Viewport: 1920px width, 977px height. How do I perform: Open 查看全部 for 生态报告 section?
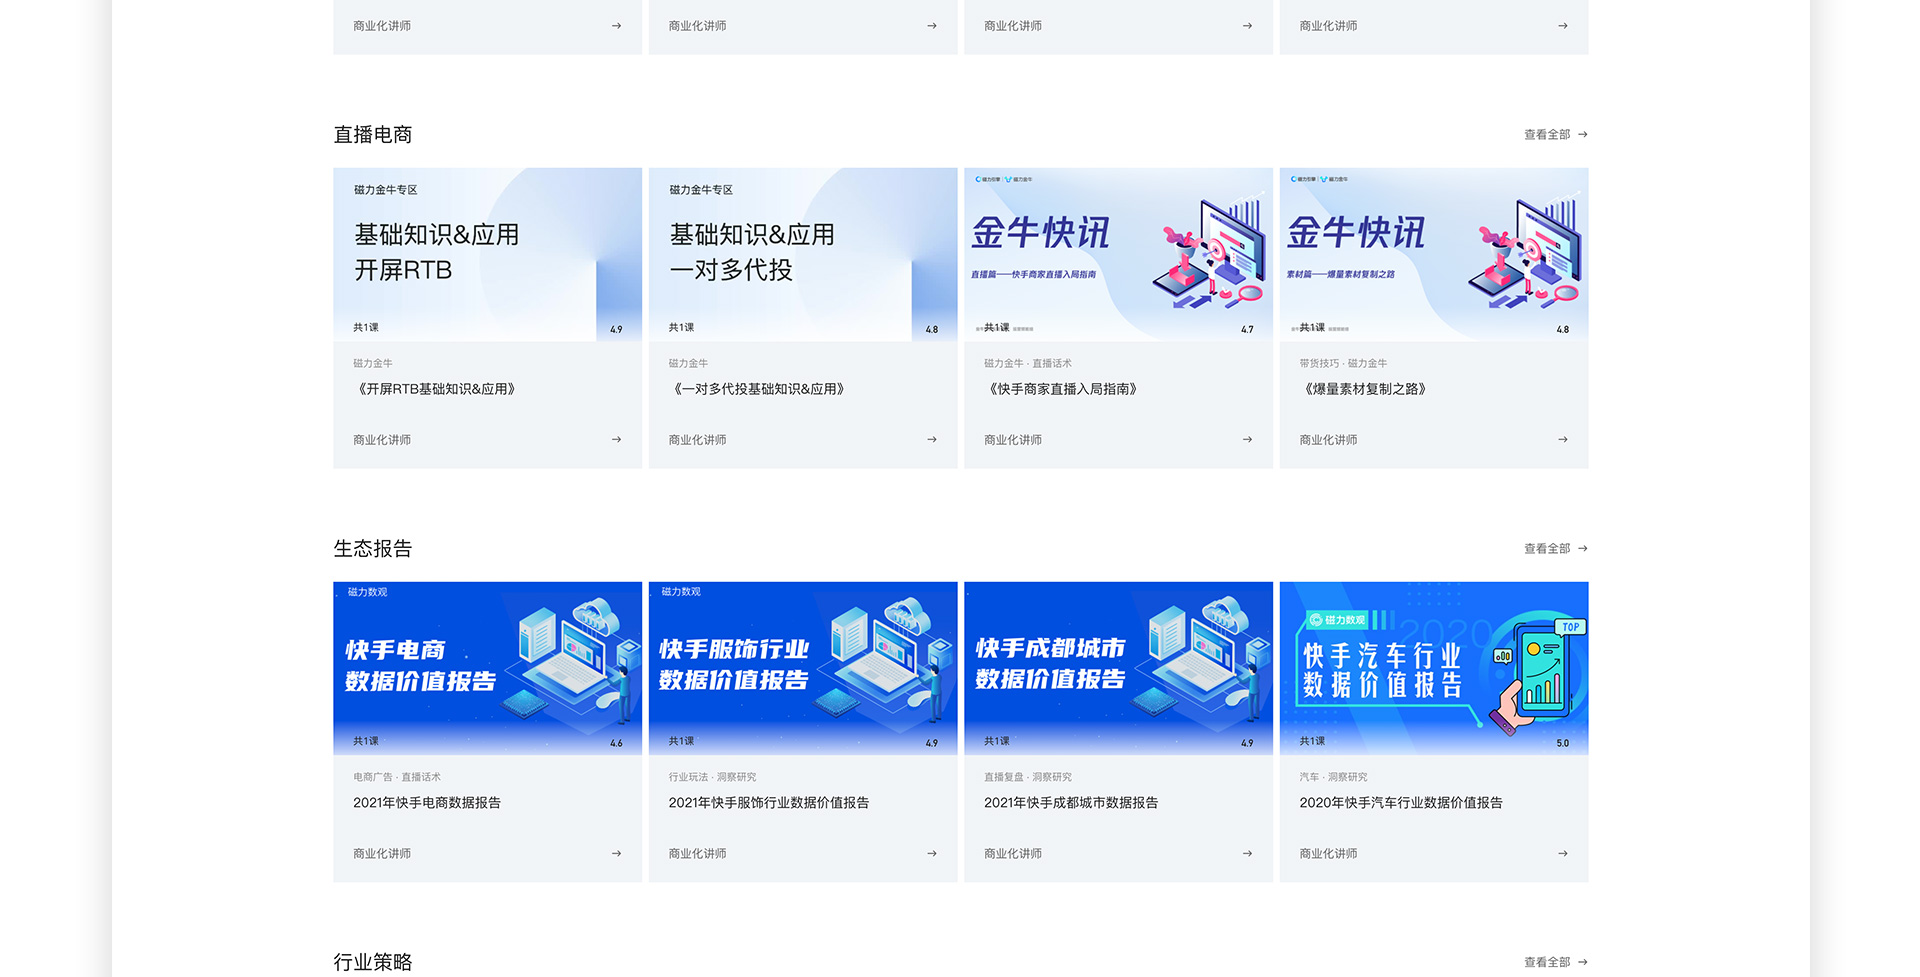coord(1554,549)
